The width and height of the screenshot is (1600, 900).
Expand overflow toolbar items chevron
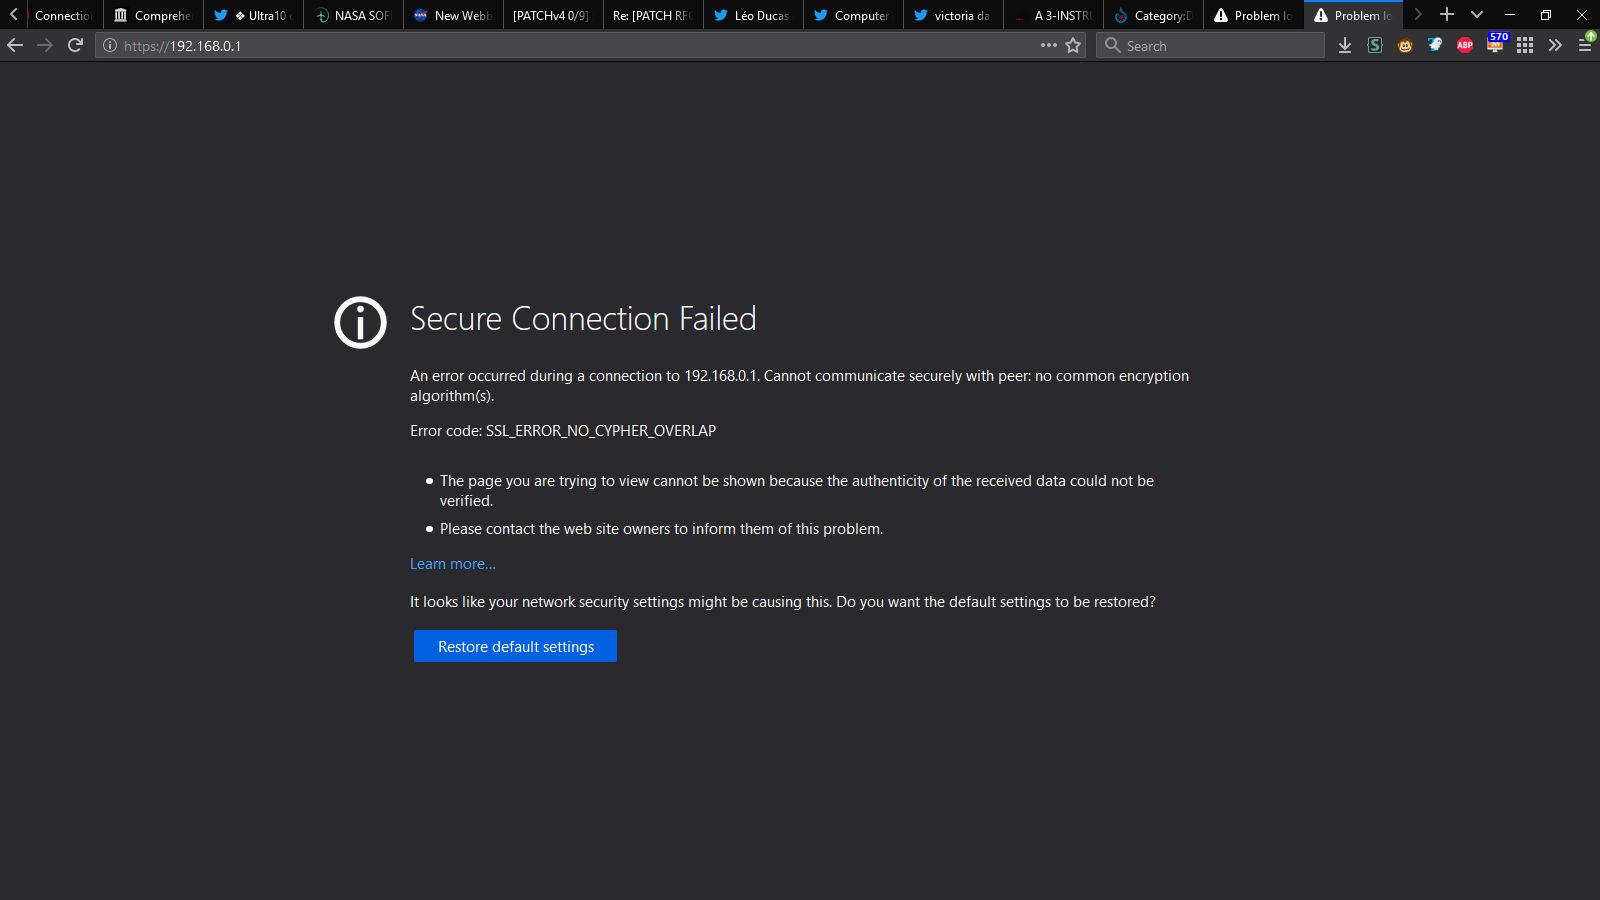click(1555, 45)
